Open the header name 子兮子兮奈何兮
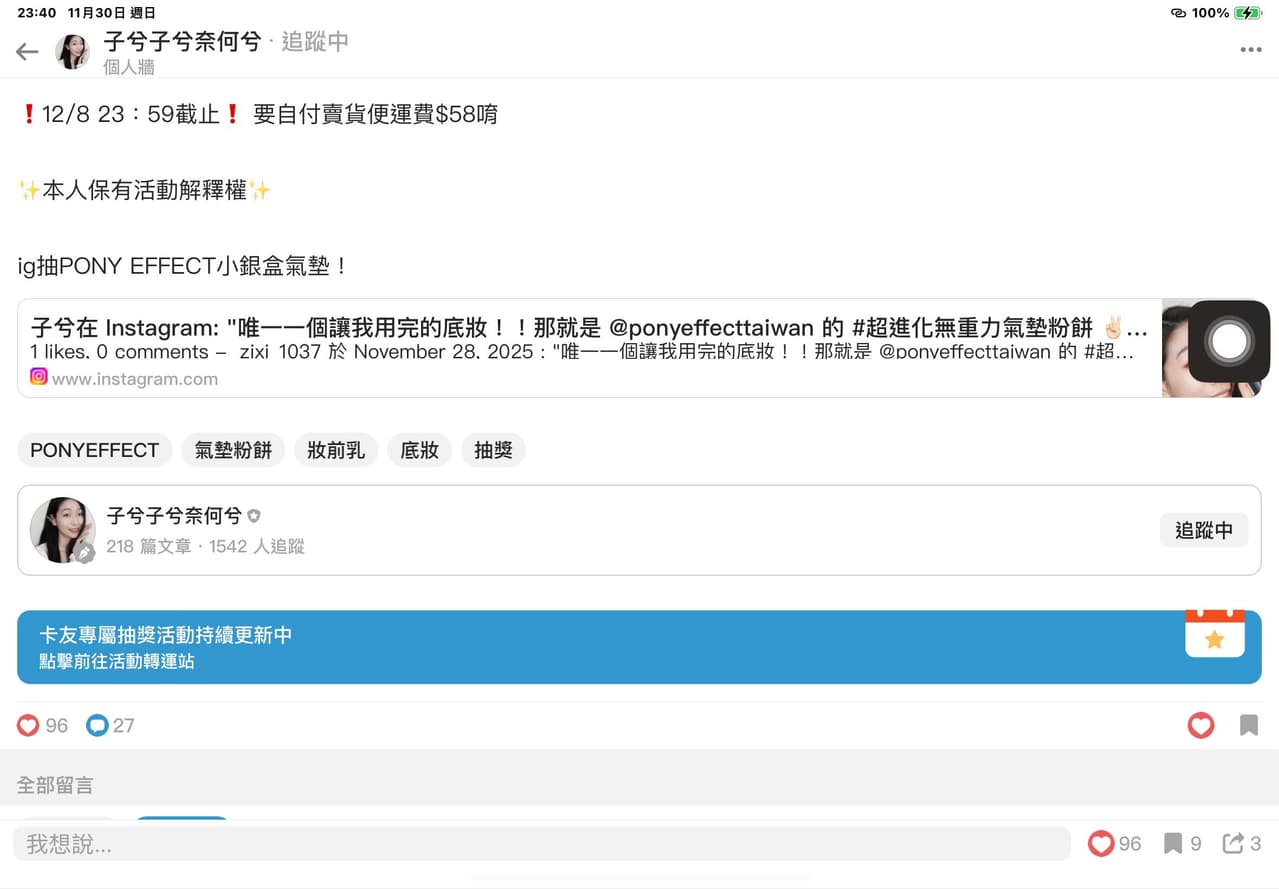The width and height of the screenshot is (1279, 889). click(182, 42)
